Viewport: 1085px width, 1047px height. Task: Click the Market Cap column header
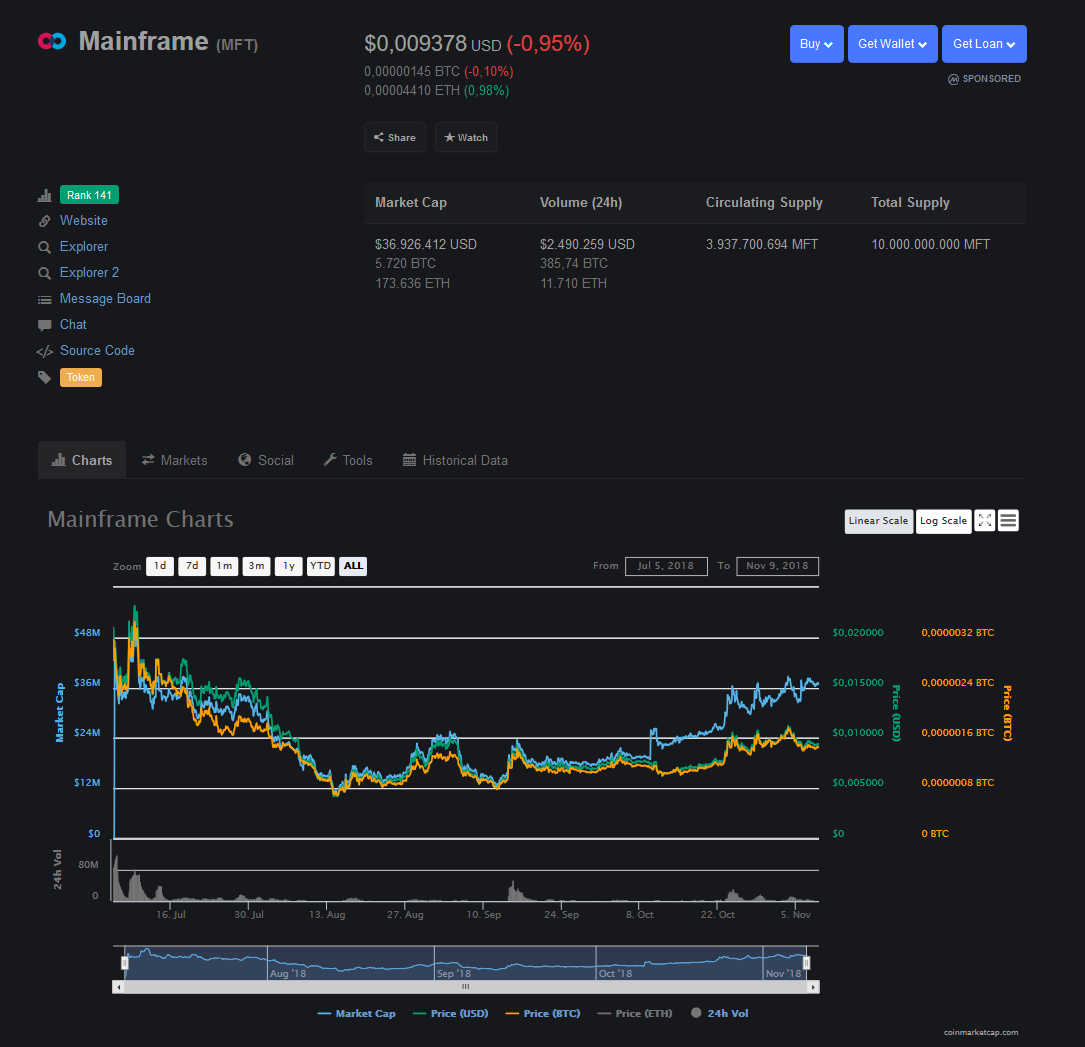[411, 203]
